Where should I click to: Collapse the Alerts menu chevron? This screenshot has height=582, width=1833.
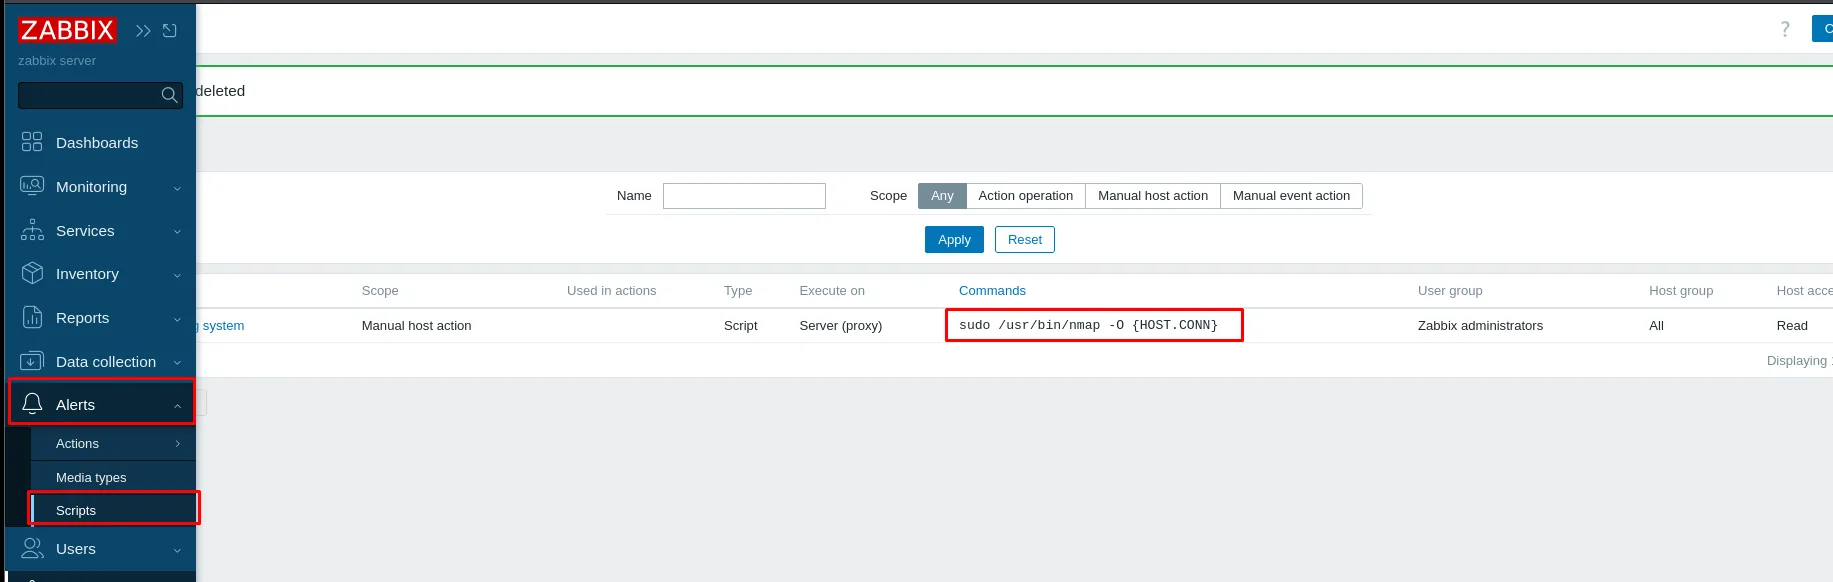[177, 405]
